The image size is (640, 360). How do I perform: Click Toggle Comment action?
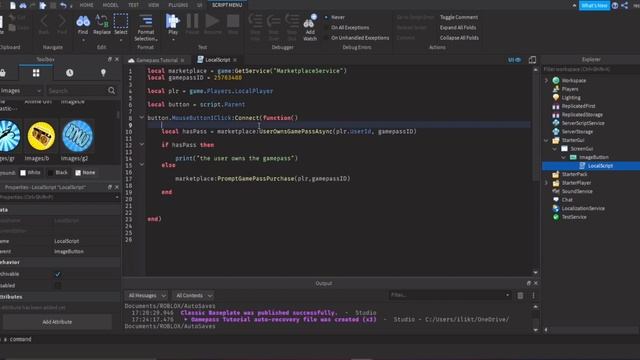459,17
